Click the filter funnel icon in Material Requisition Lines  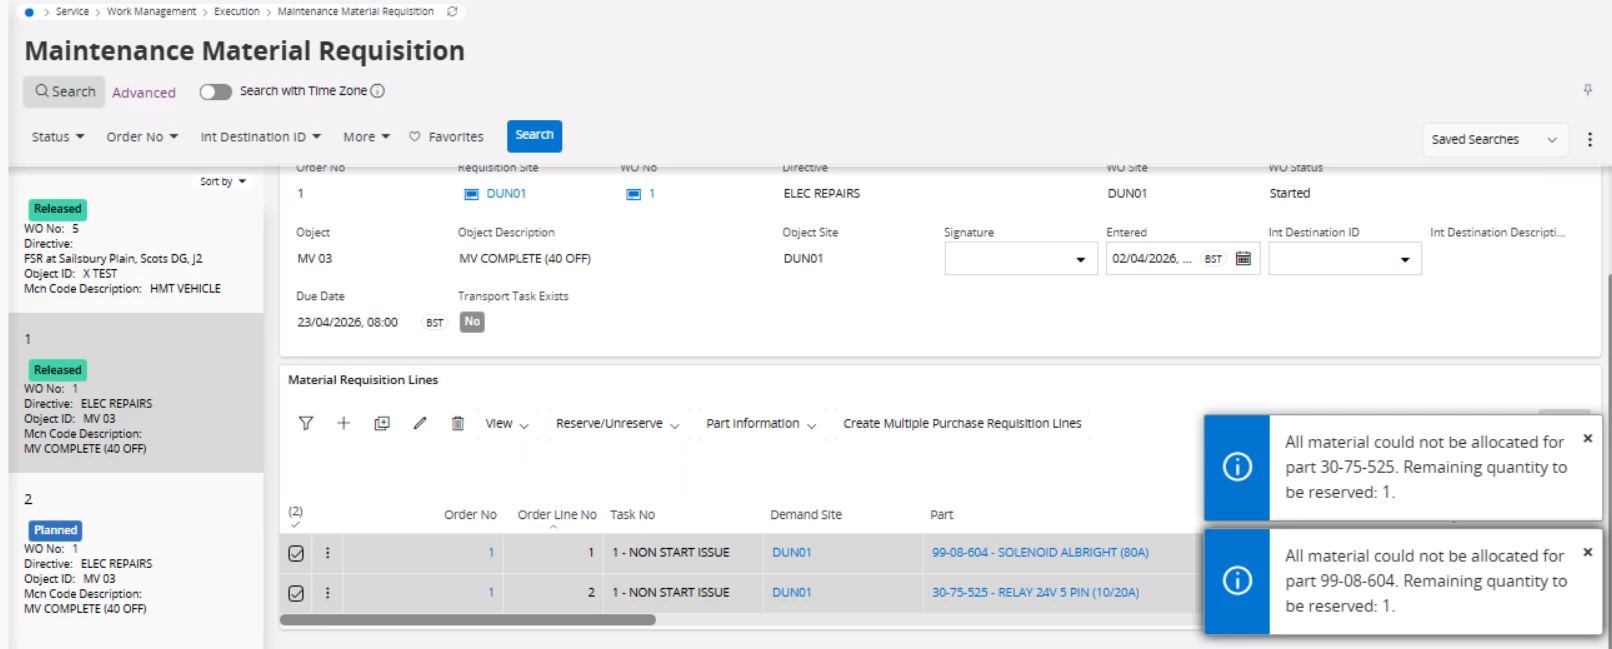point(306,423)
